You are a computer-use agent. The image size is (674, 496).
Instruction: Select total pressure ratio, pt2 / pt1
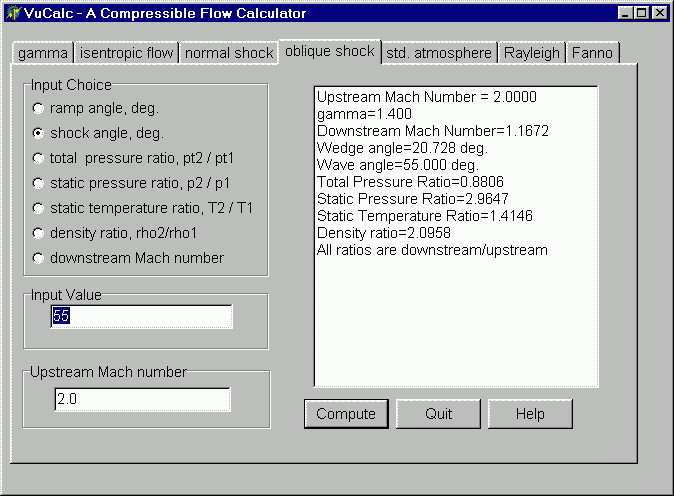point(133,158)
